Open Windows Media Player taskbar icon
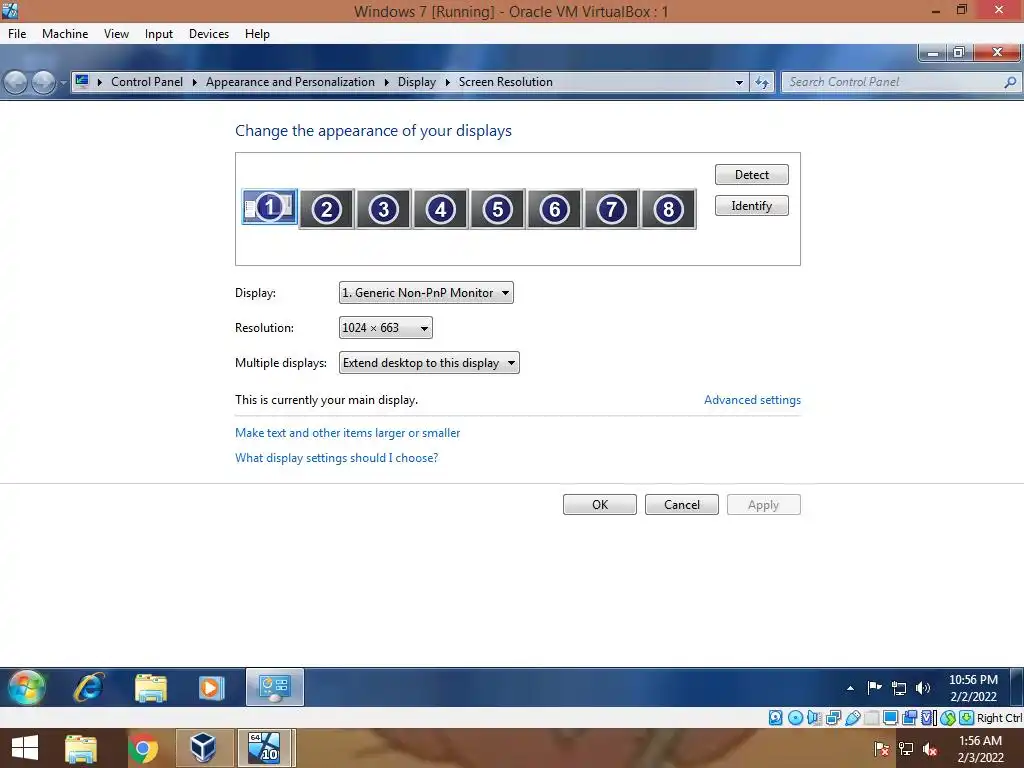1024x768 pixels. (211, 688)
